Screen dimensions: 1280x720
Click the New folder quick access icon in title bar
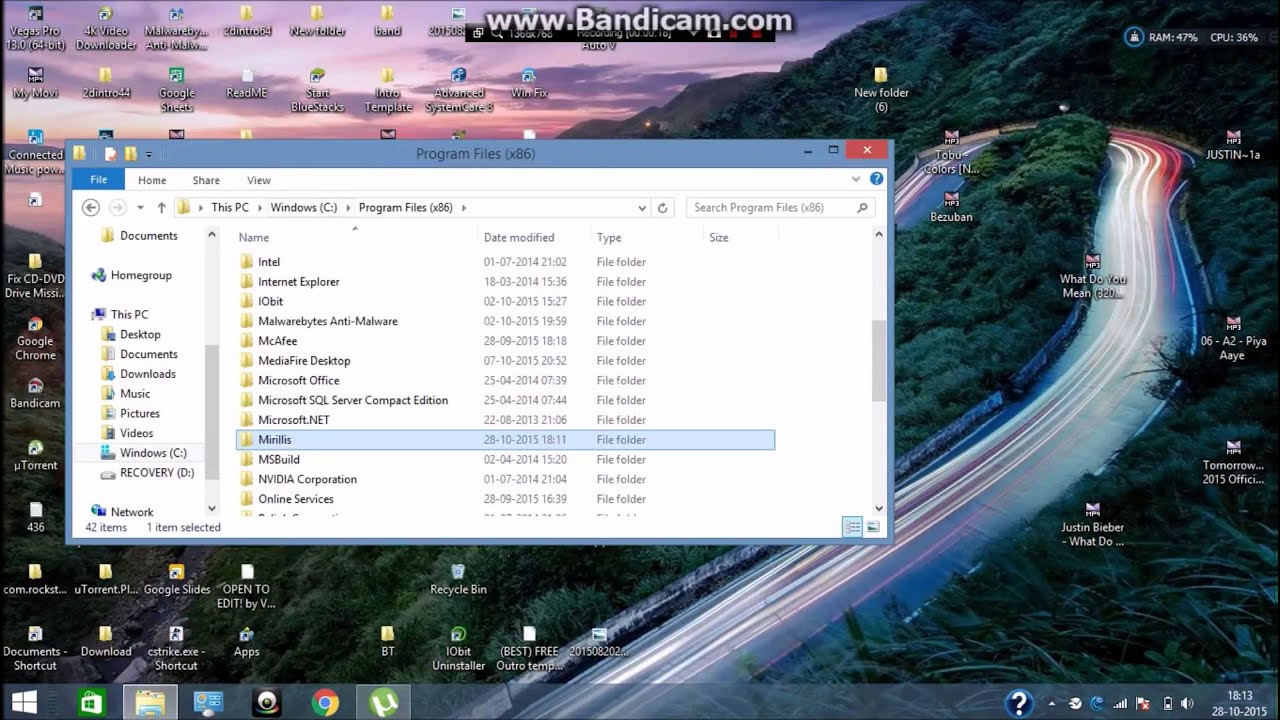click(130, 154)
